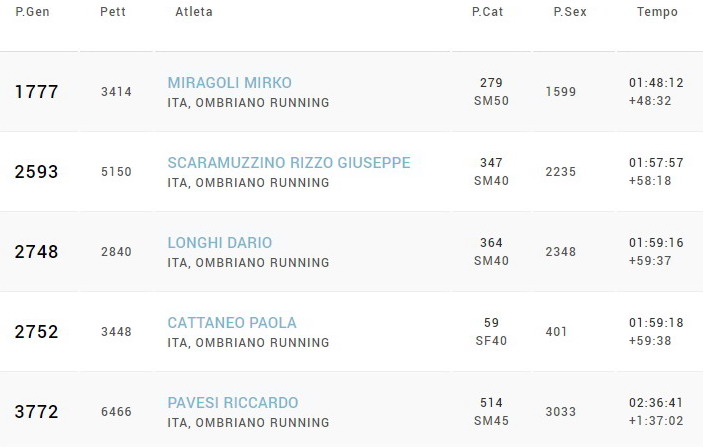Select general position 1777 cell
703x447 pixels.
(36, 91)
